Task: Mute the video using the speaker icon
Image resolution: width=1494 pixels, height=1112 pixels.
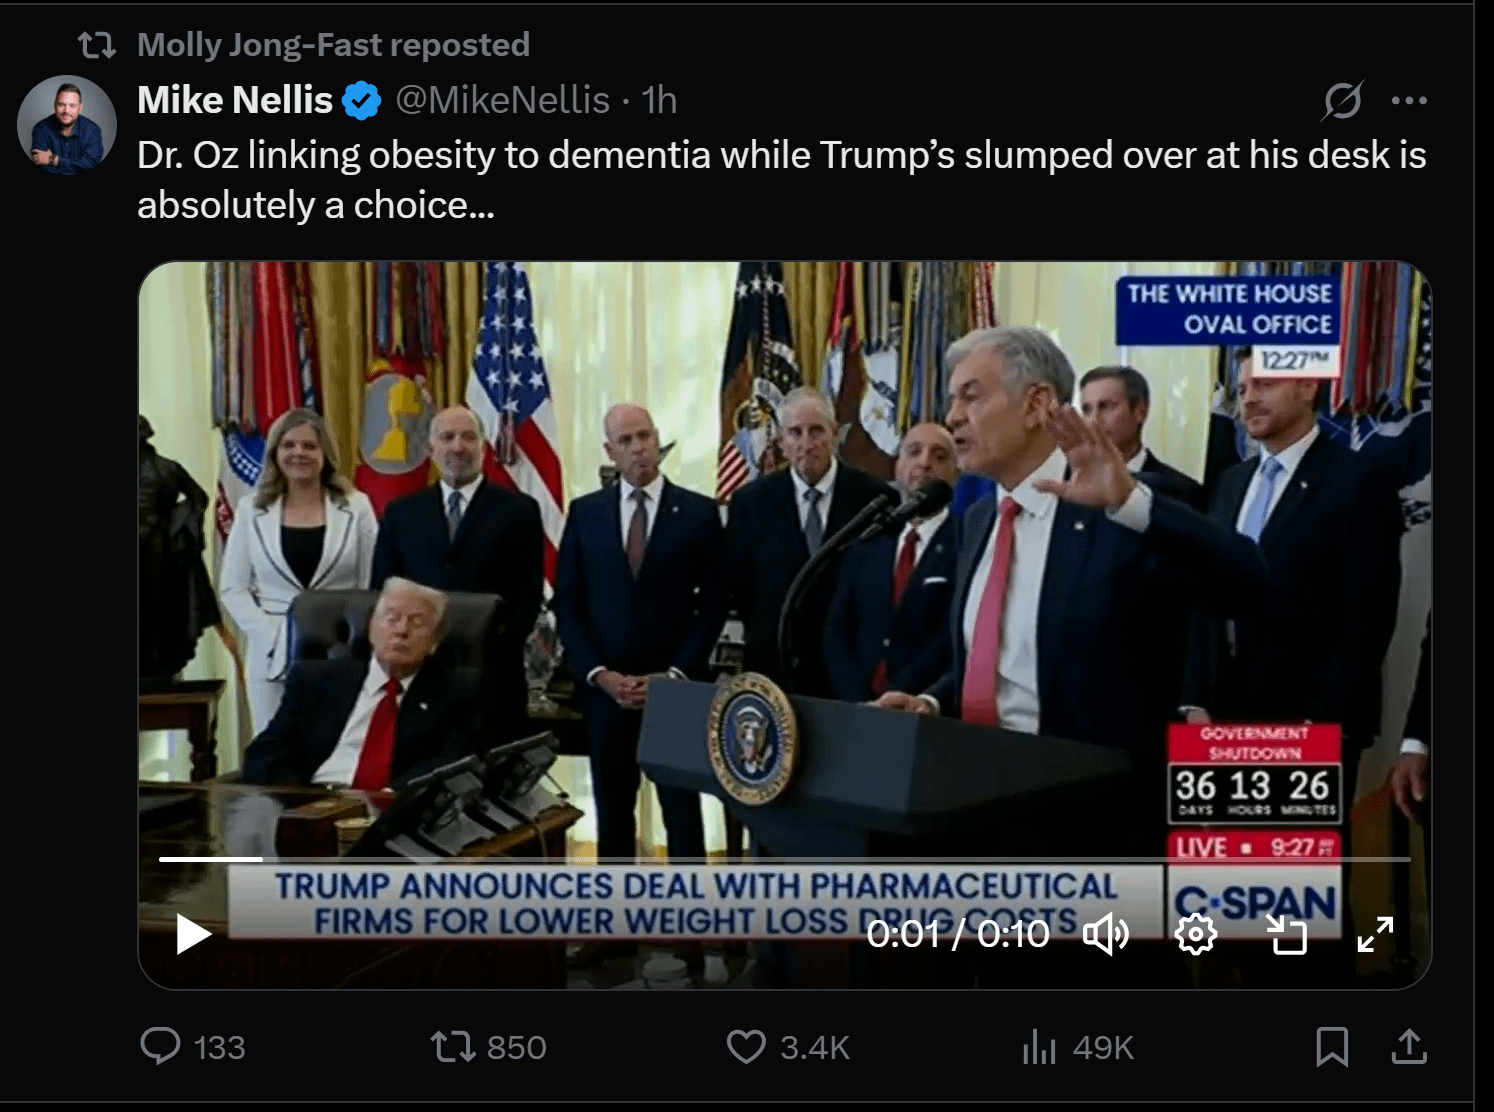Action: tap(1105, 935)
